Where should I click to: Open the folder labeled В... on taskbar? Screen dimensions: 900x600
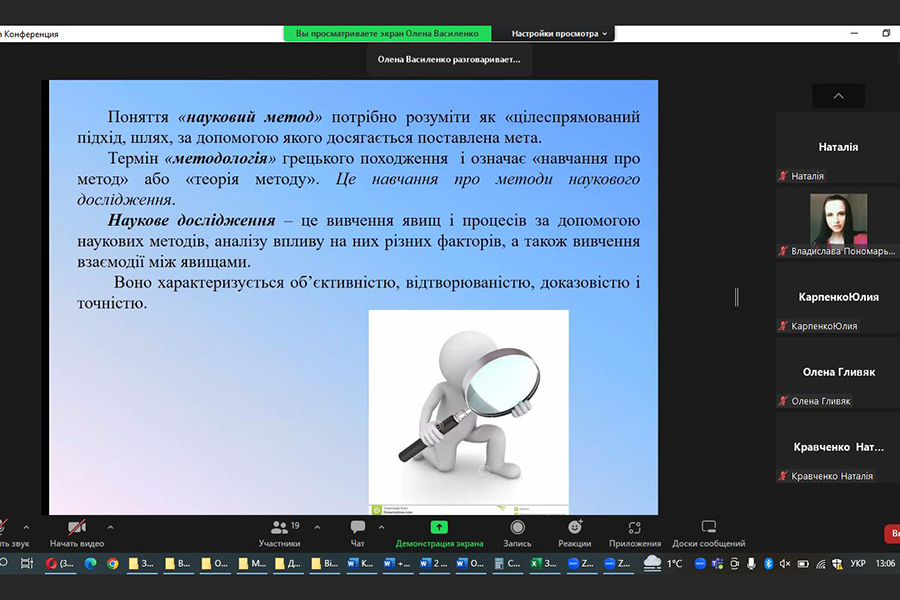click(177, 563)
